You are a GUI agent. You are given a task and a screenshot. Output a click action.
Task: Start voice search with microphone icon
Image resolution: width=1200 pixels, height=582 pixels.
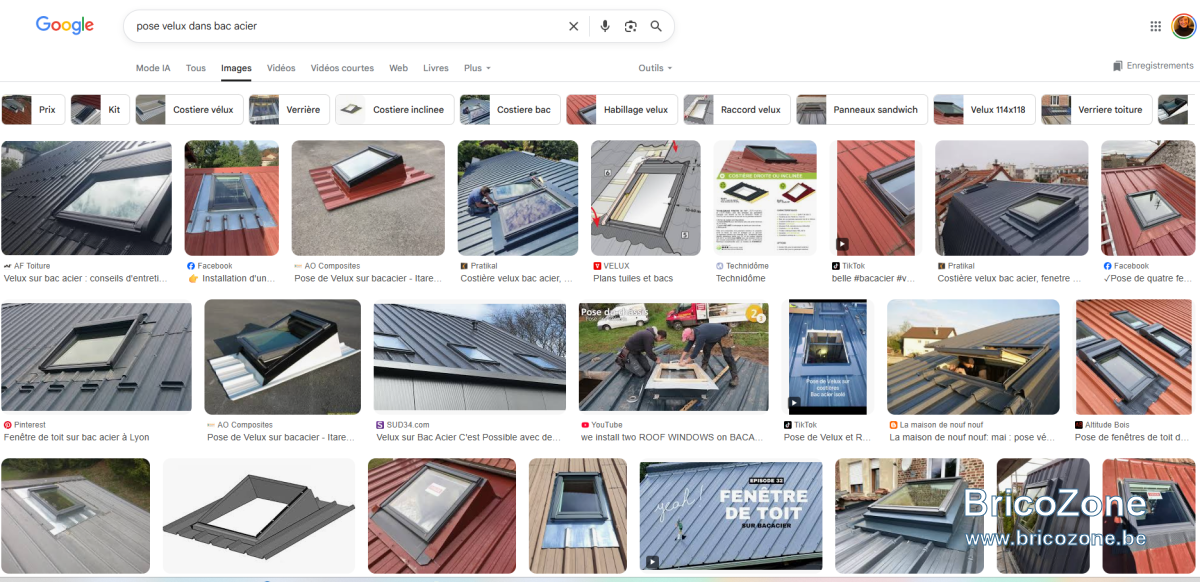pyautogui.click(x=605, y=26)
